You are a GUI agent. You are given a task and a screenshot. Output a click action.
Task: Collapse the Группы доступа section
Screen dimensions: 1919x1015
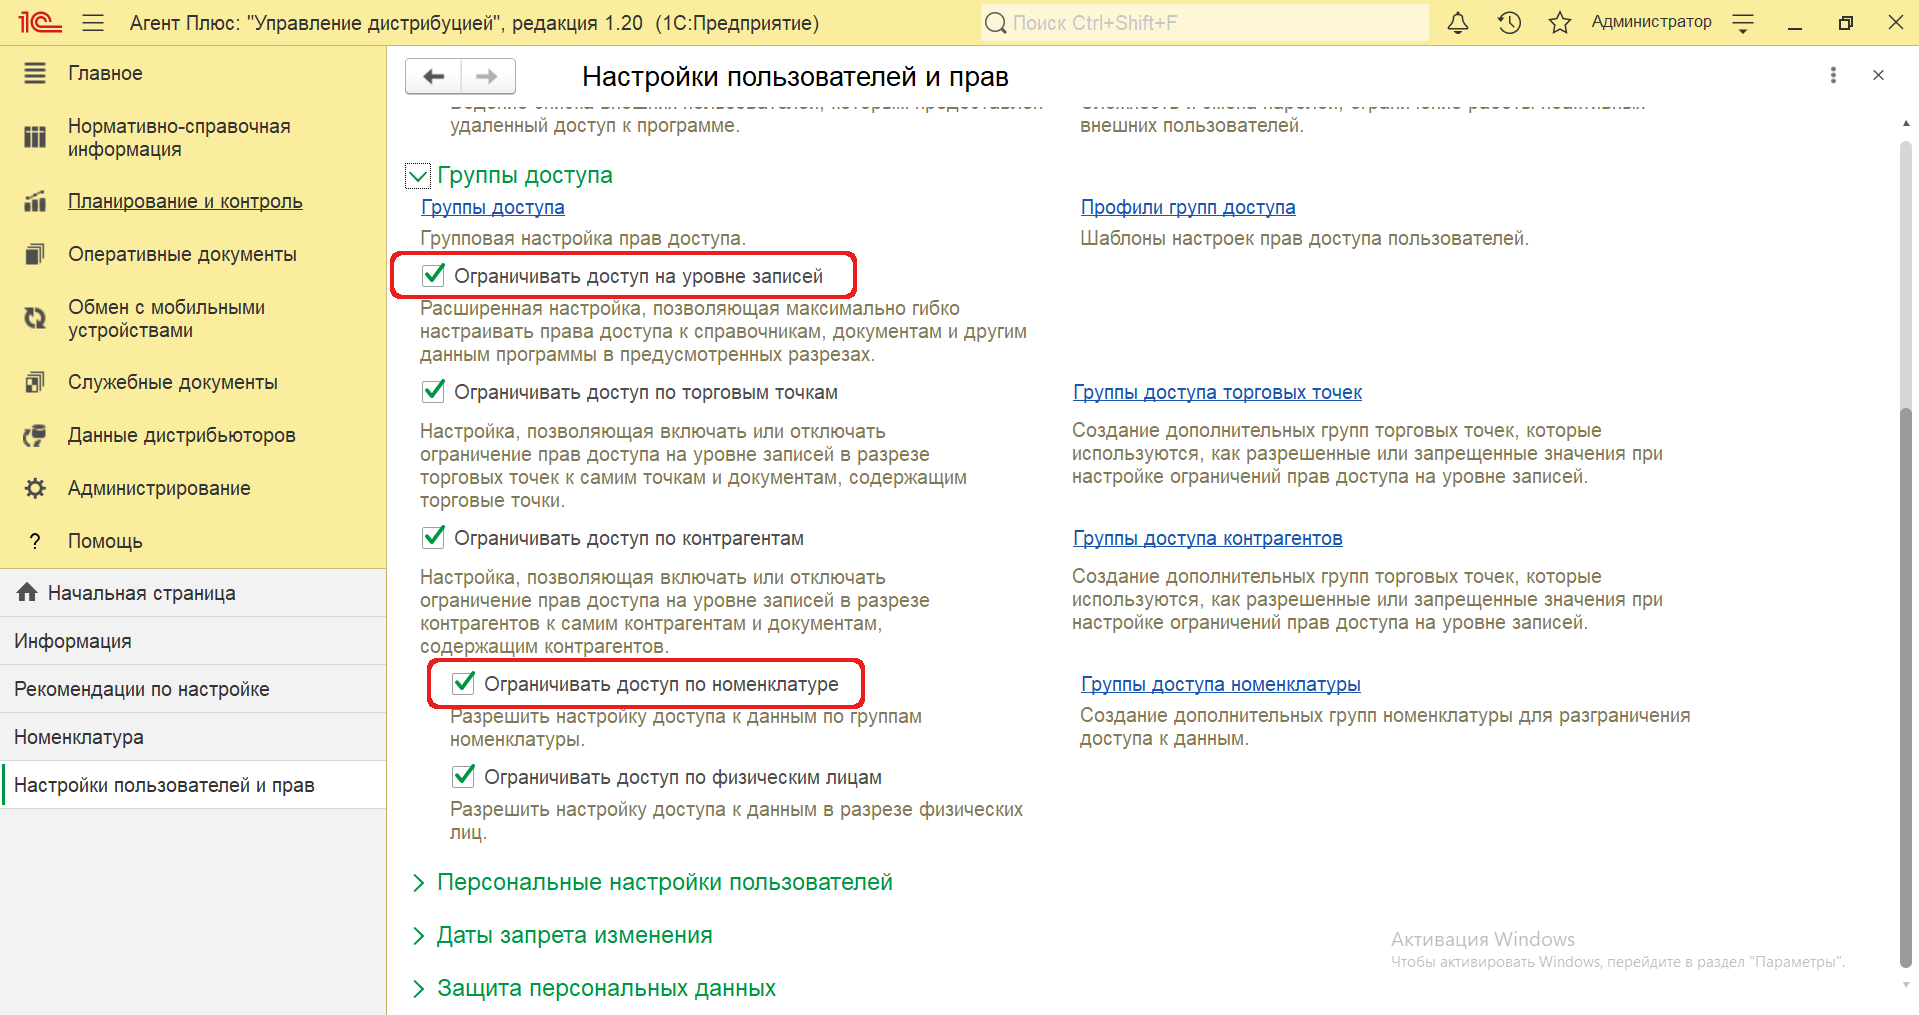point(417,176)
